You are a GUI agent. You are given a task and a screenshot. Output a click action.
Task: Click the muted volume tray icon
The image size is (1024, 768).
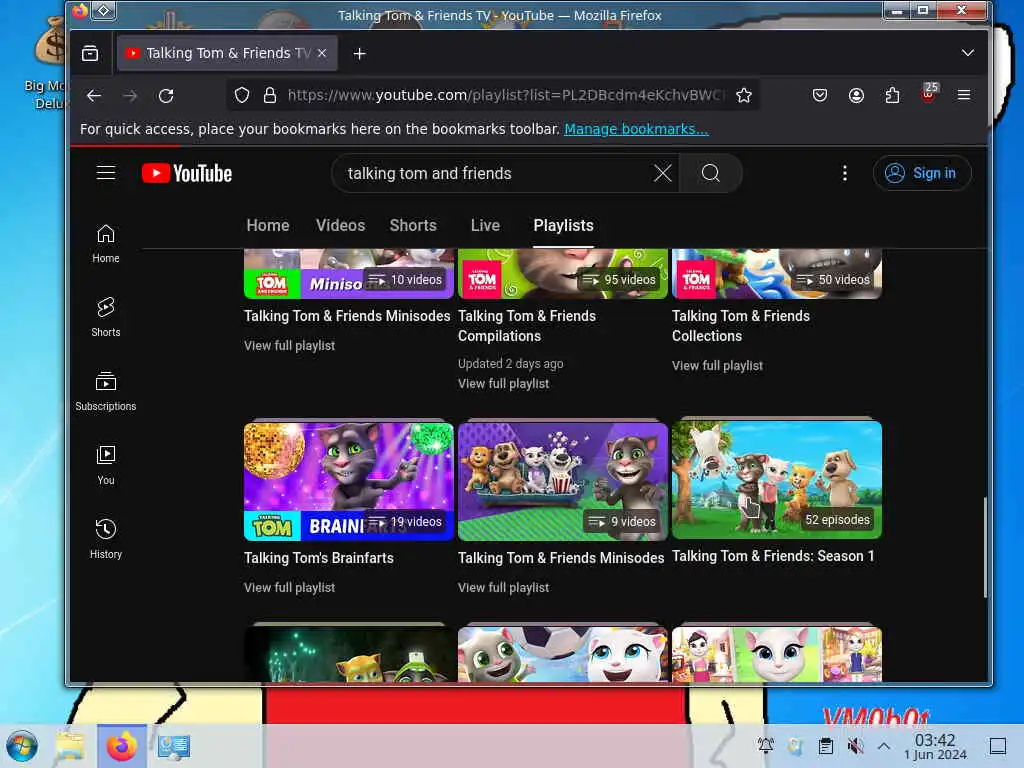coord(855,746)
